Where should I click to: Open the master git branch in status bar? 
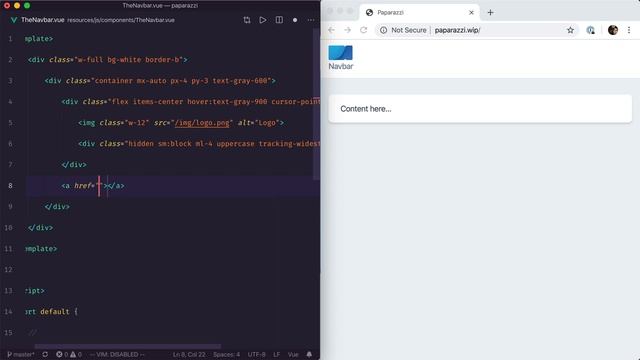point(21,354)
